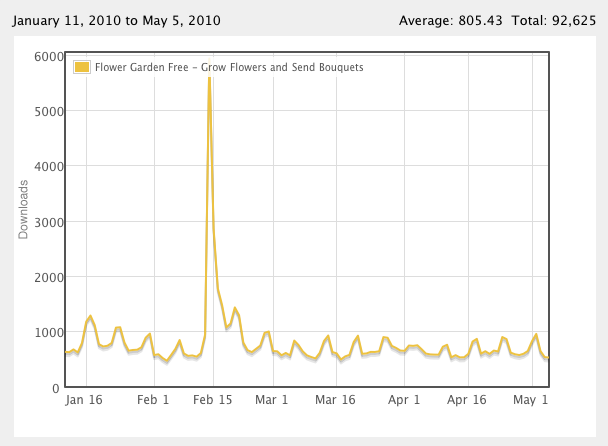The width and height of the screenshot is (608, 446).
Task: Click the 5000 y-axis tick label
Action: (x=49, y=112)
